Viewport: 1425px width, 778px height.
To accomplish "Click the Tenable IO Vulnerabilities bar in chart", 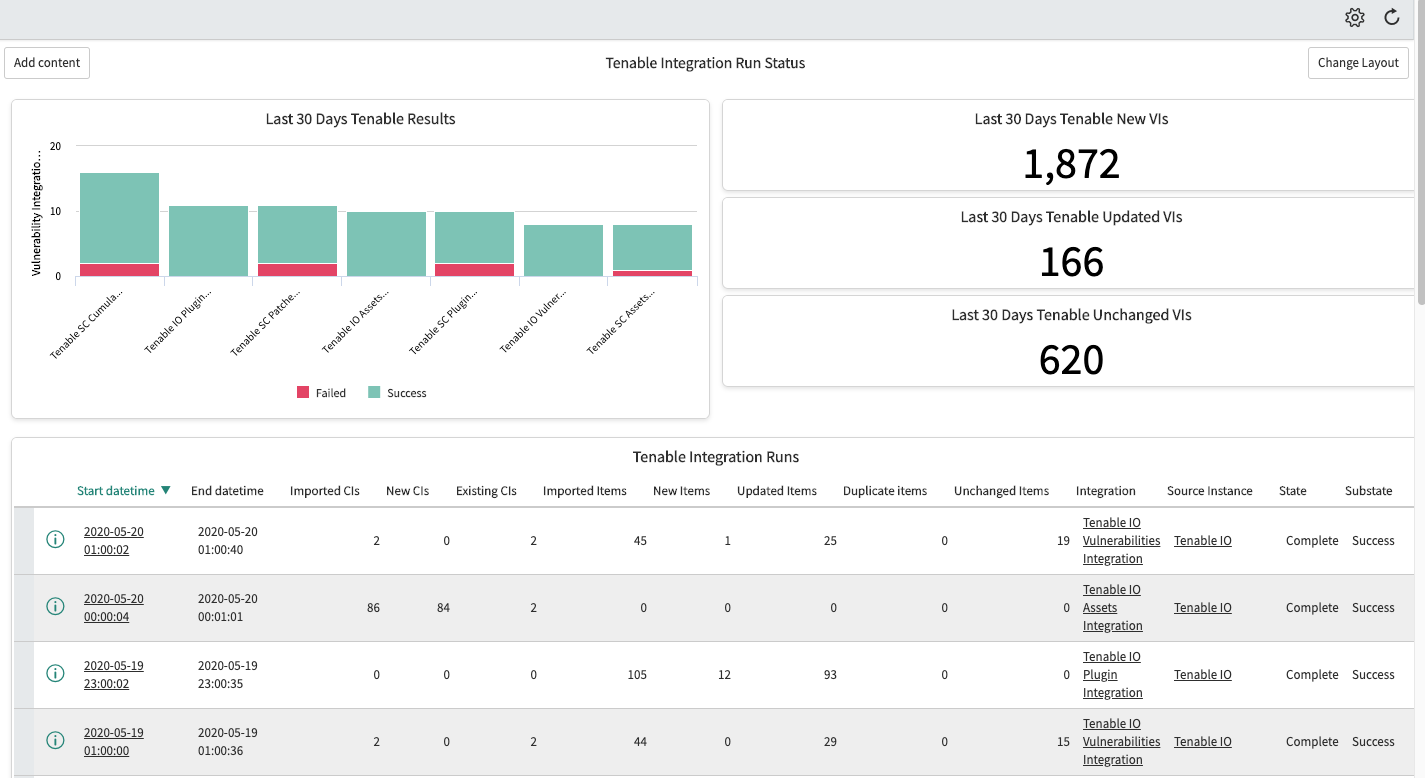I will coord(564,251).
